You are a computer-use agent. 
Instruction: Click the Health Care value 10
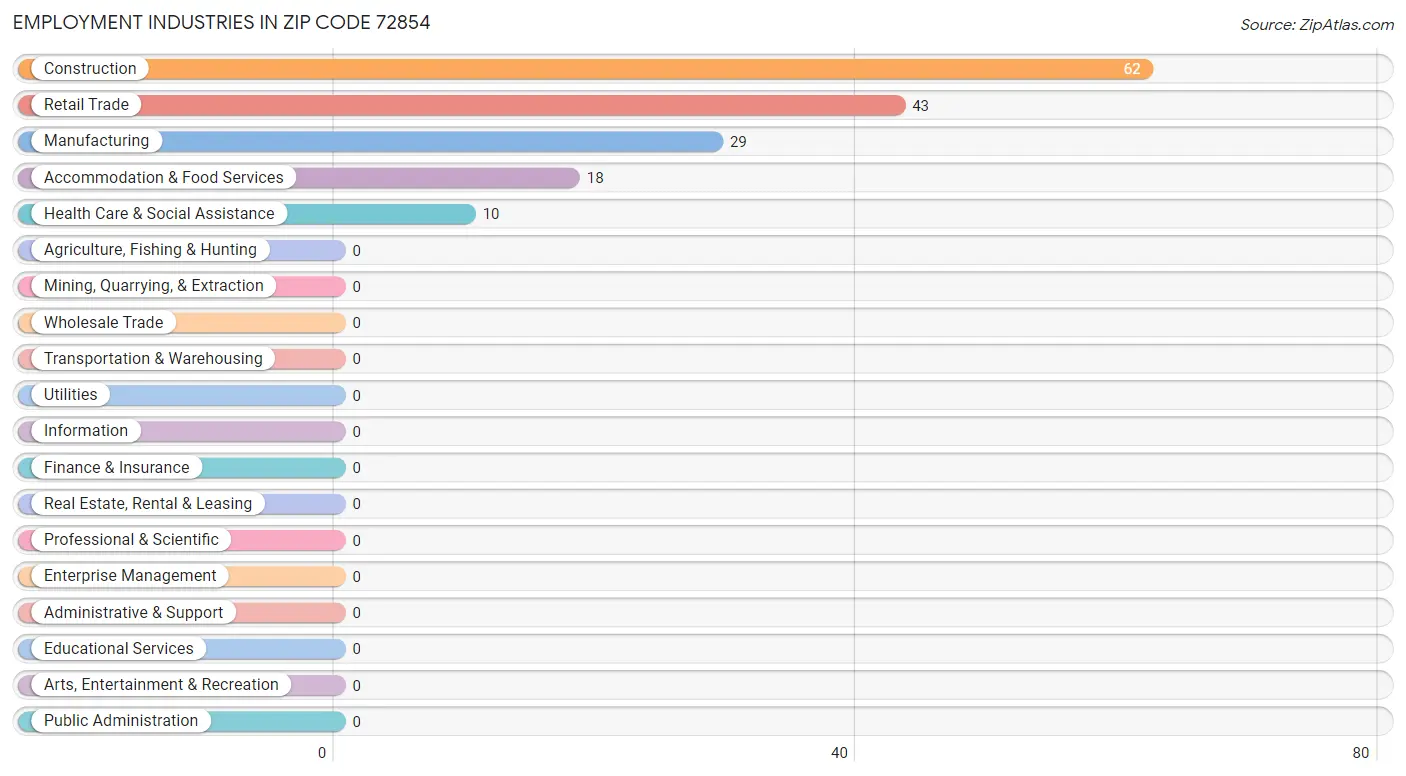click(491, 214)
